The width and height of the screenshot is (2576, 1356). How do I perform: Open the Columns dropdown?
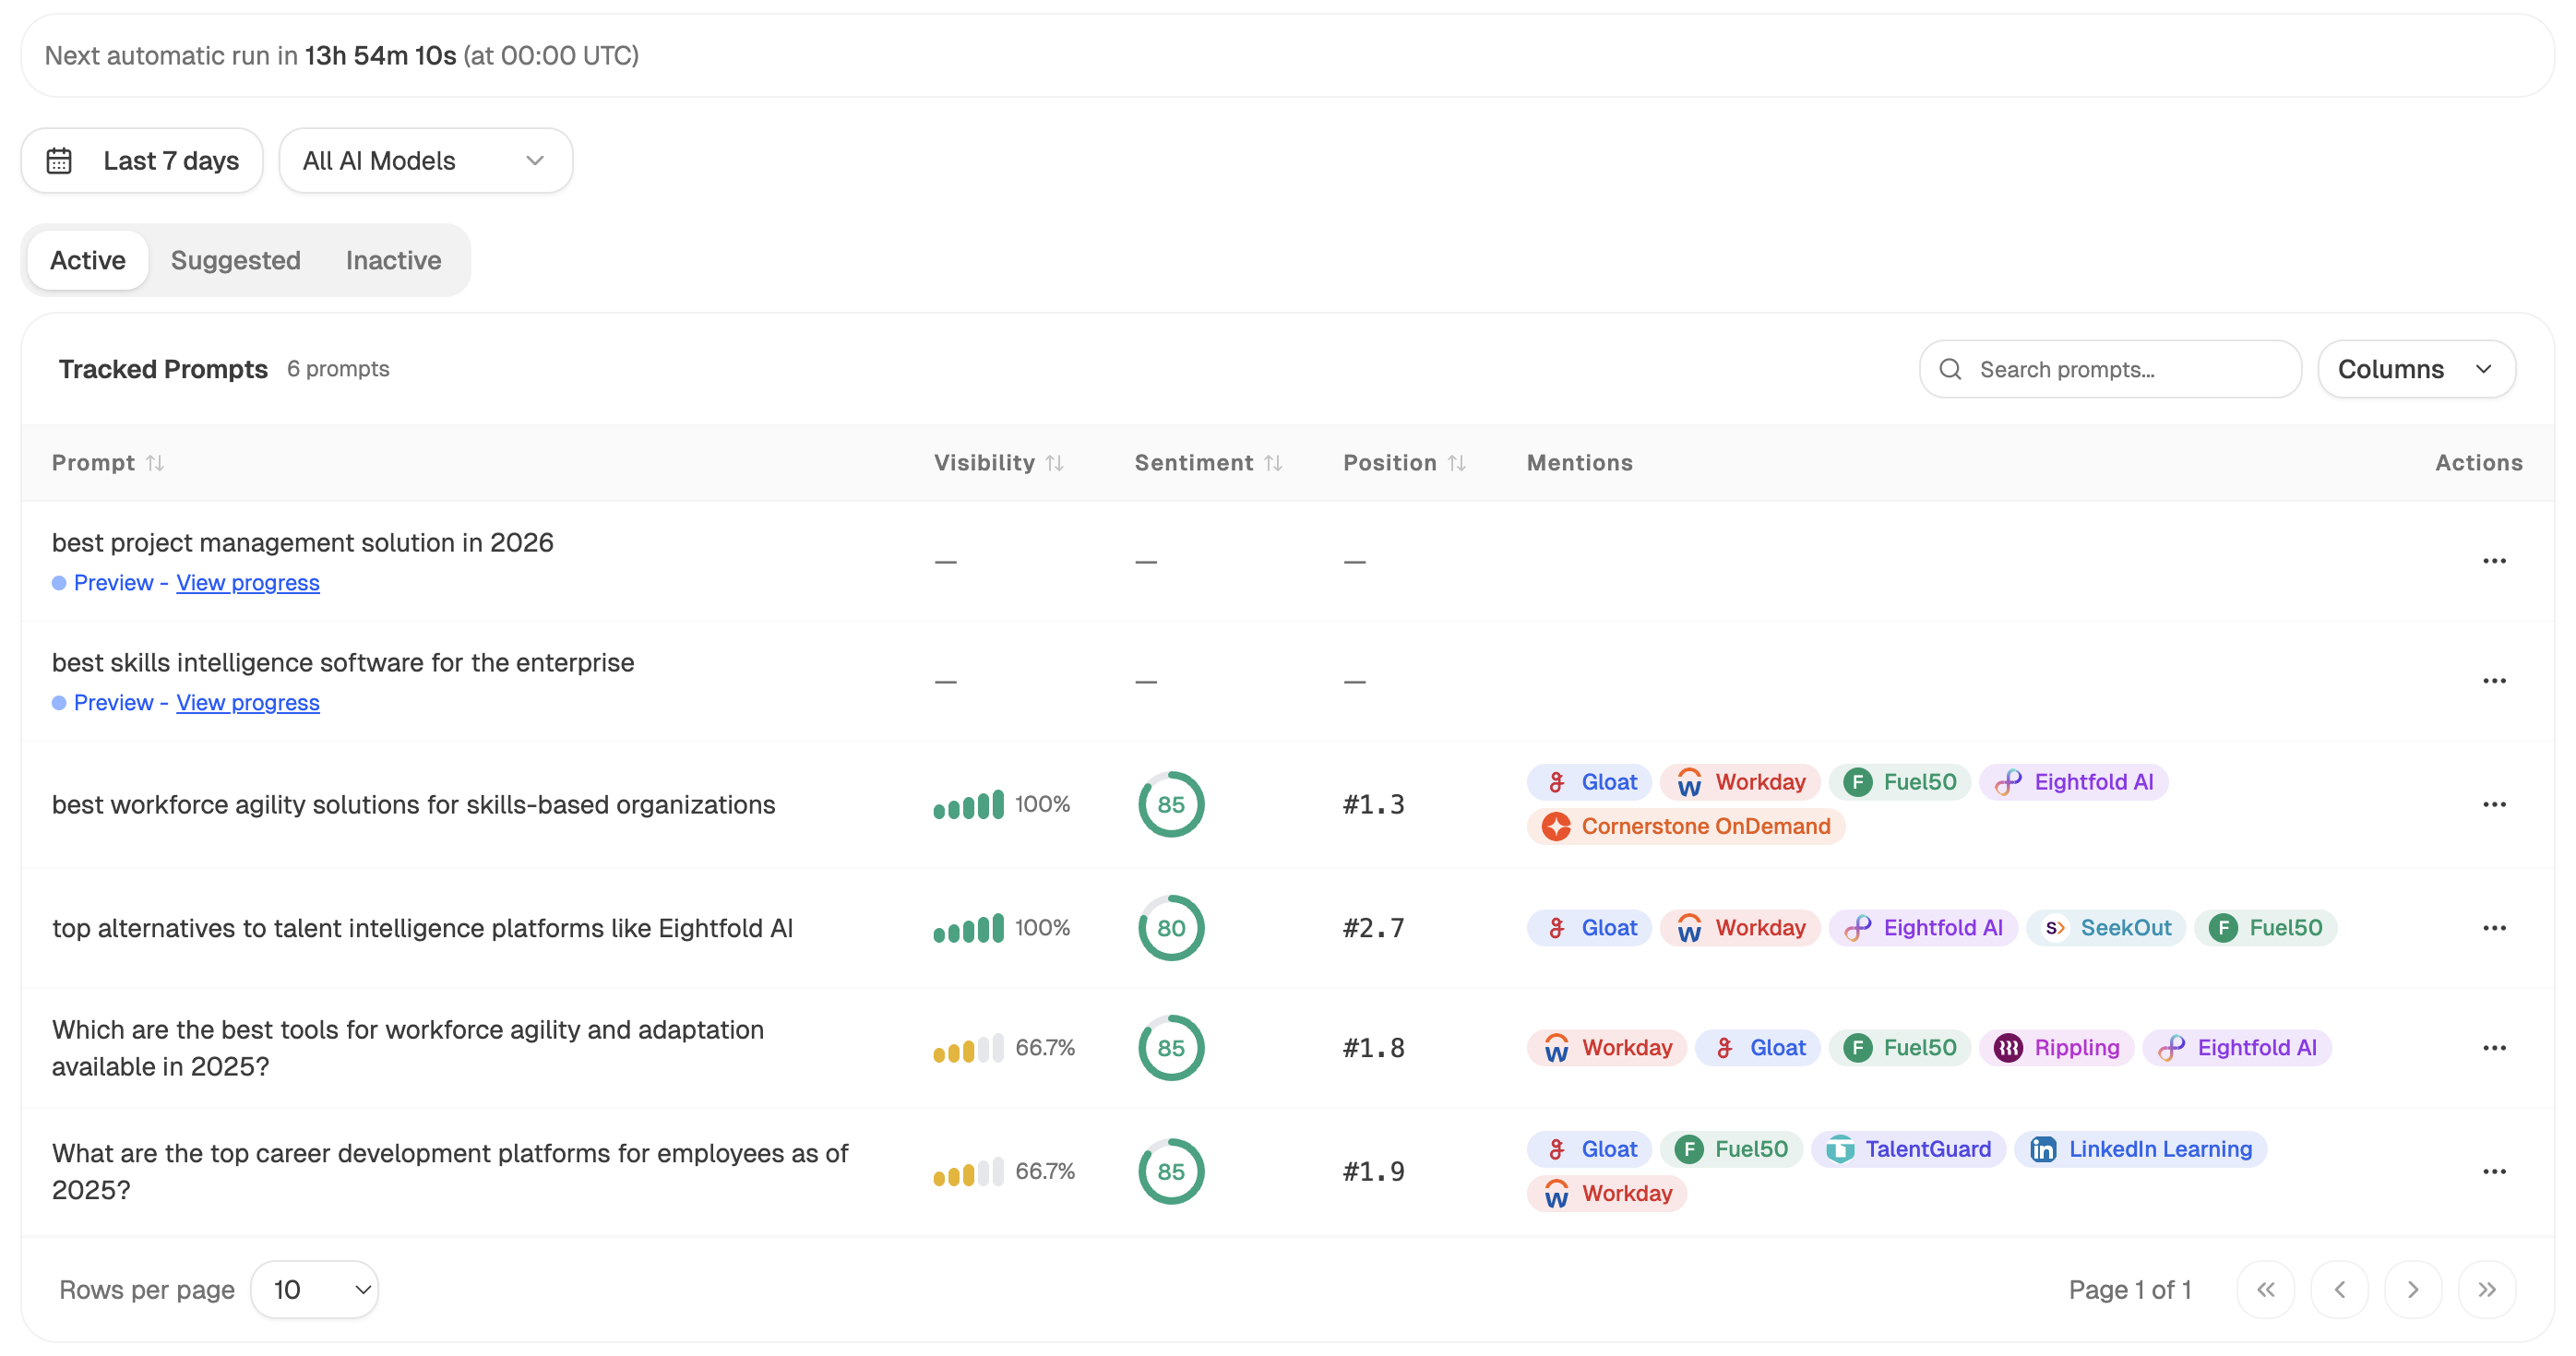click(x=2416, y=369)
